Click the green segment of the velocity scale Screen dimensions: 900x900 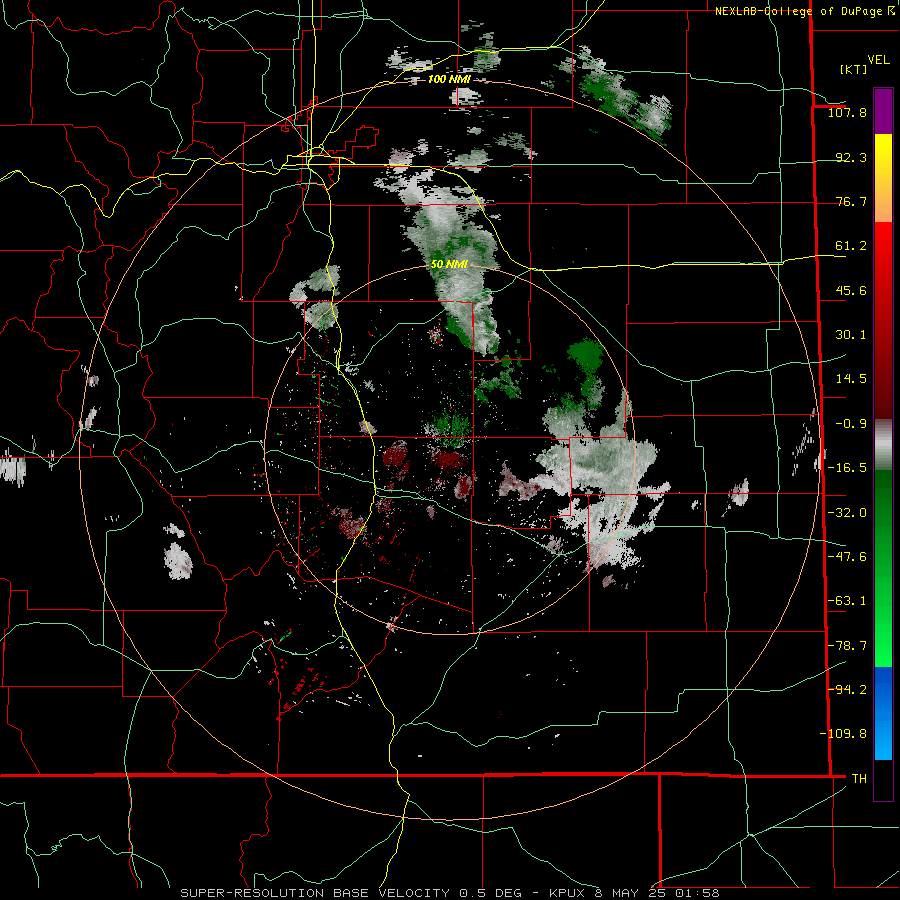pos(883,568)
